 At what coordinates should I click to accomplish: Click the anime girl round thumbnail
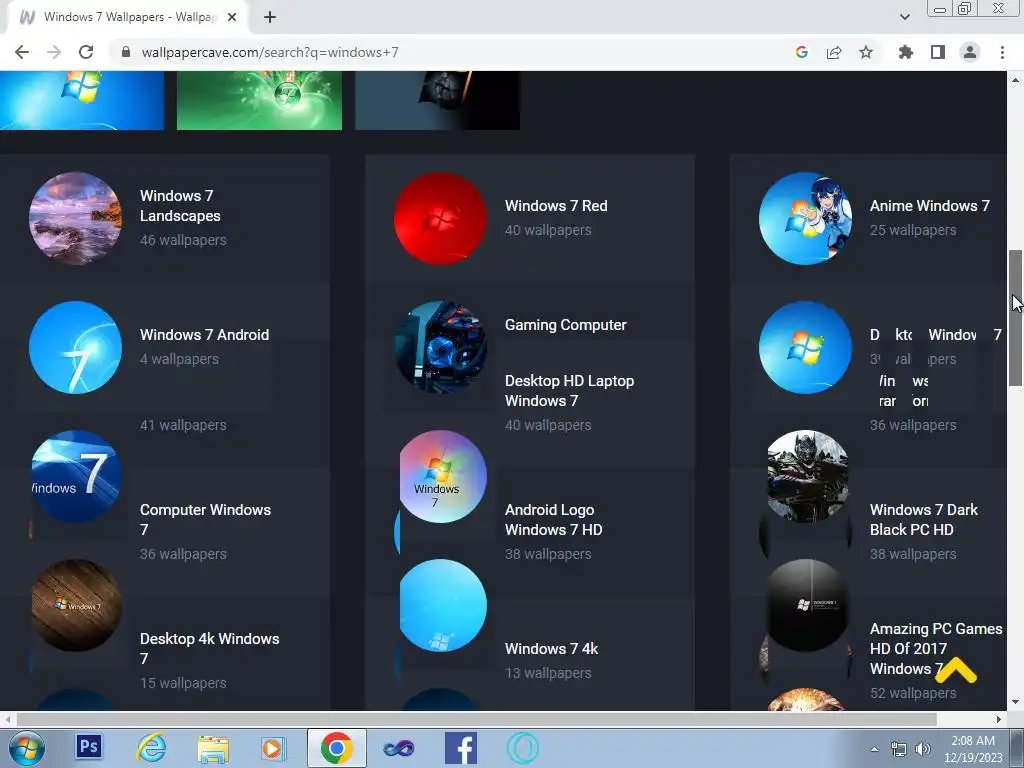805,218
